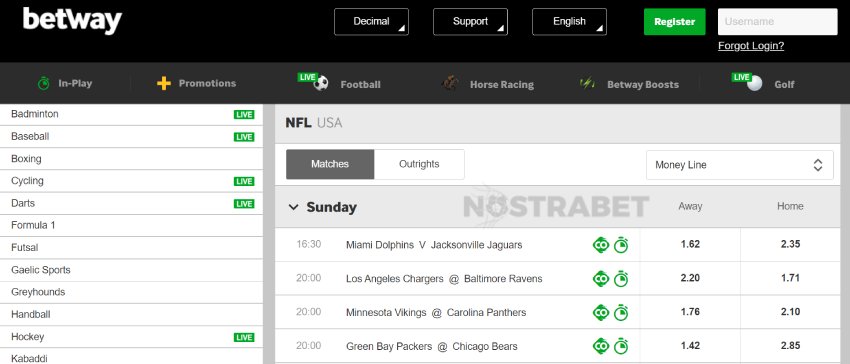Screen dimensions: 850x364
Task: Collapse the Sunday matches section
Action: [x=293, y=207]
